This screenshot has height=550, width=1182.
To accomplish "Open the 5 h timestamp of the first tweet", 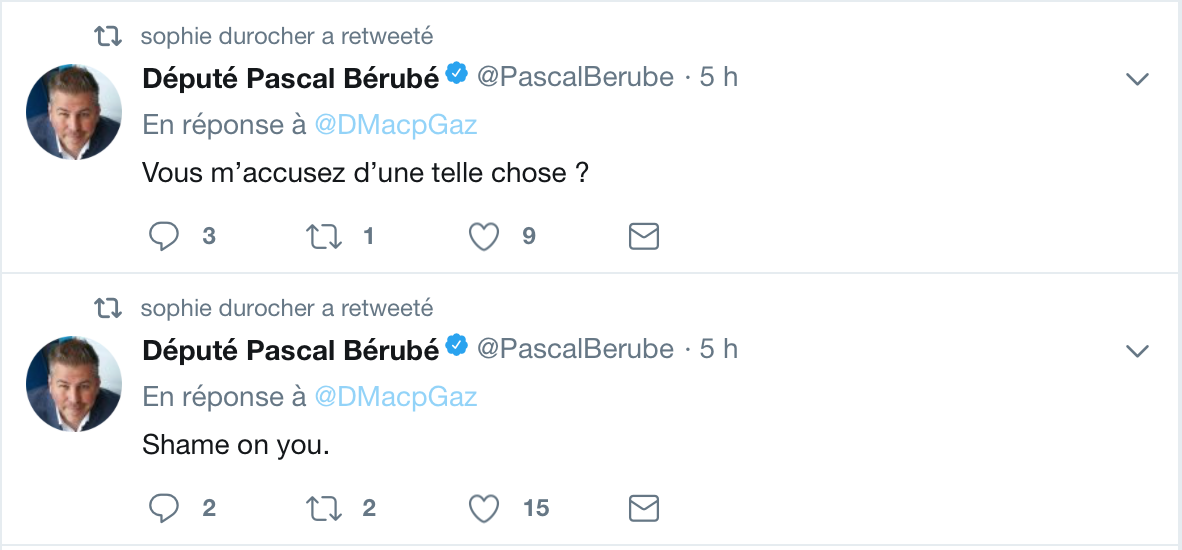I will 718,78.
